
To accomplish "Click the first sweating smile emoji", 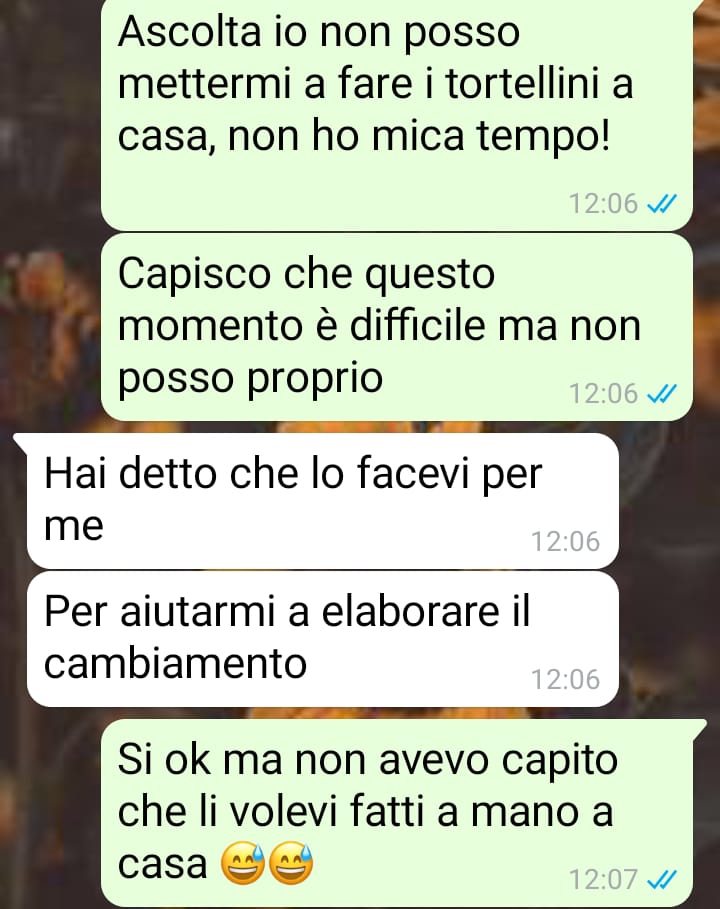I will pos(243,863).
